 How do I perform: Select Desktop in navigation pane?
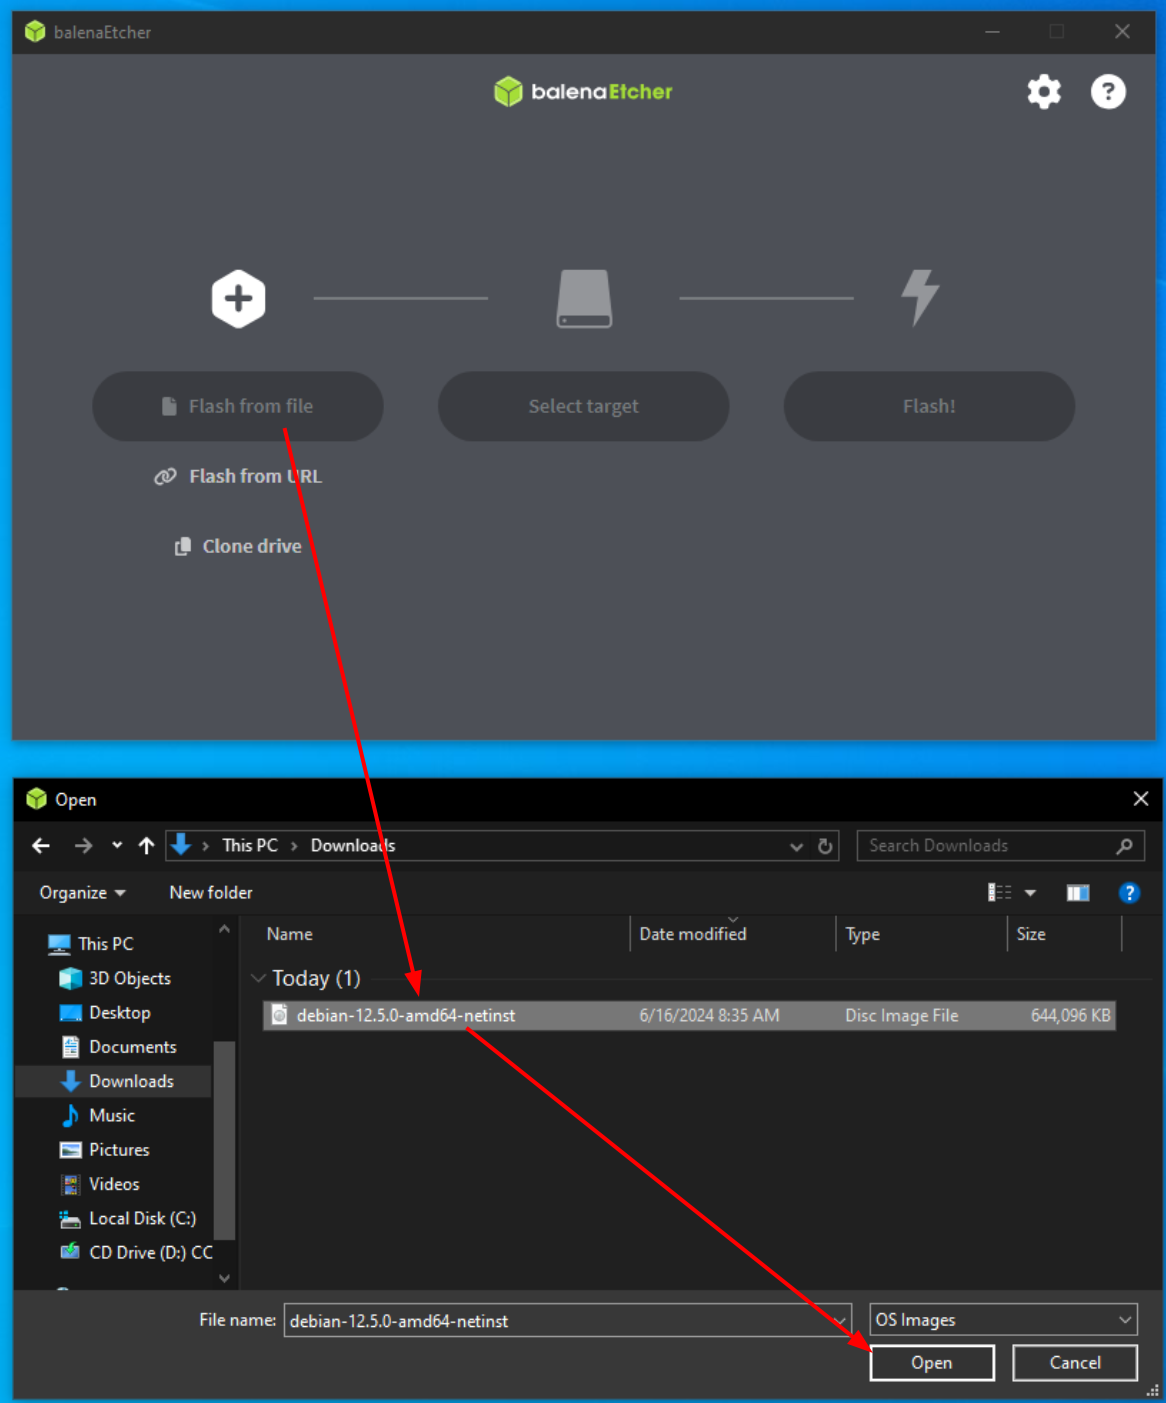[119, 1013]
